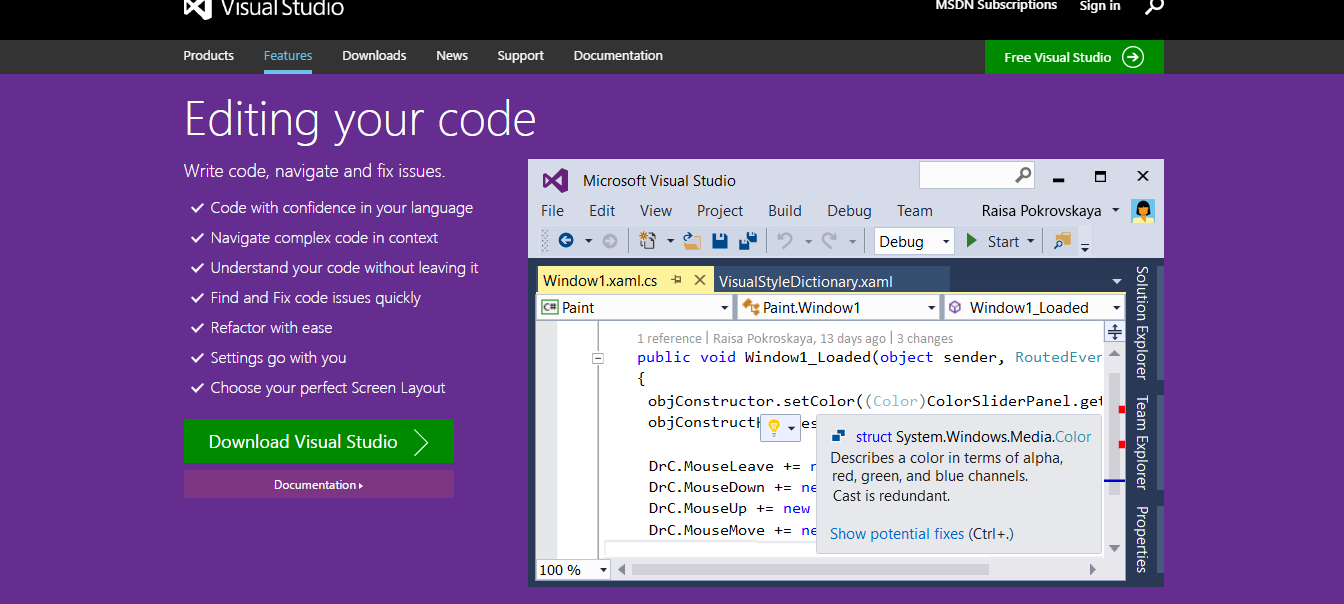Image resolution: width=1344 pixels, height=604 pixels.
Task: Open the Debug configuration dropdown
Action: pos(946,241)
